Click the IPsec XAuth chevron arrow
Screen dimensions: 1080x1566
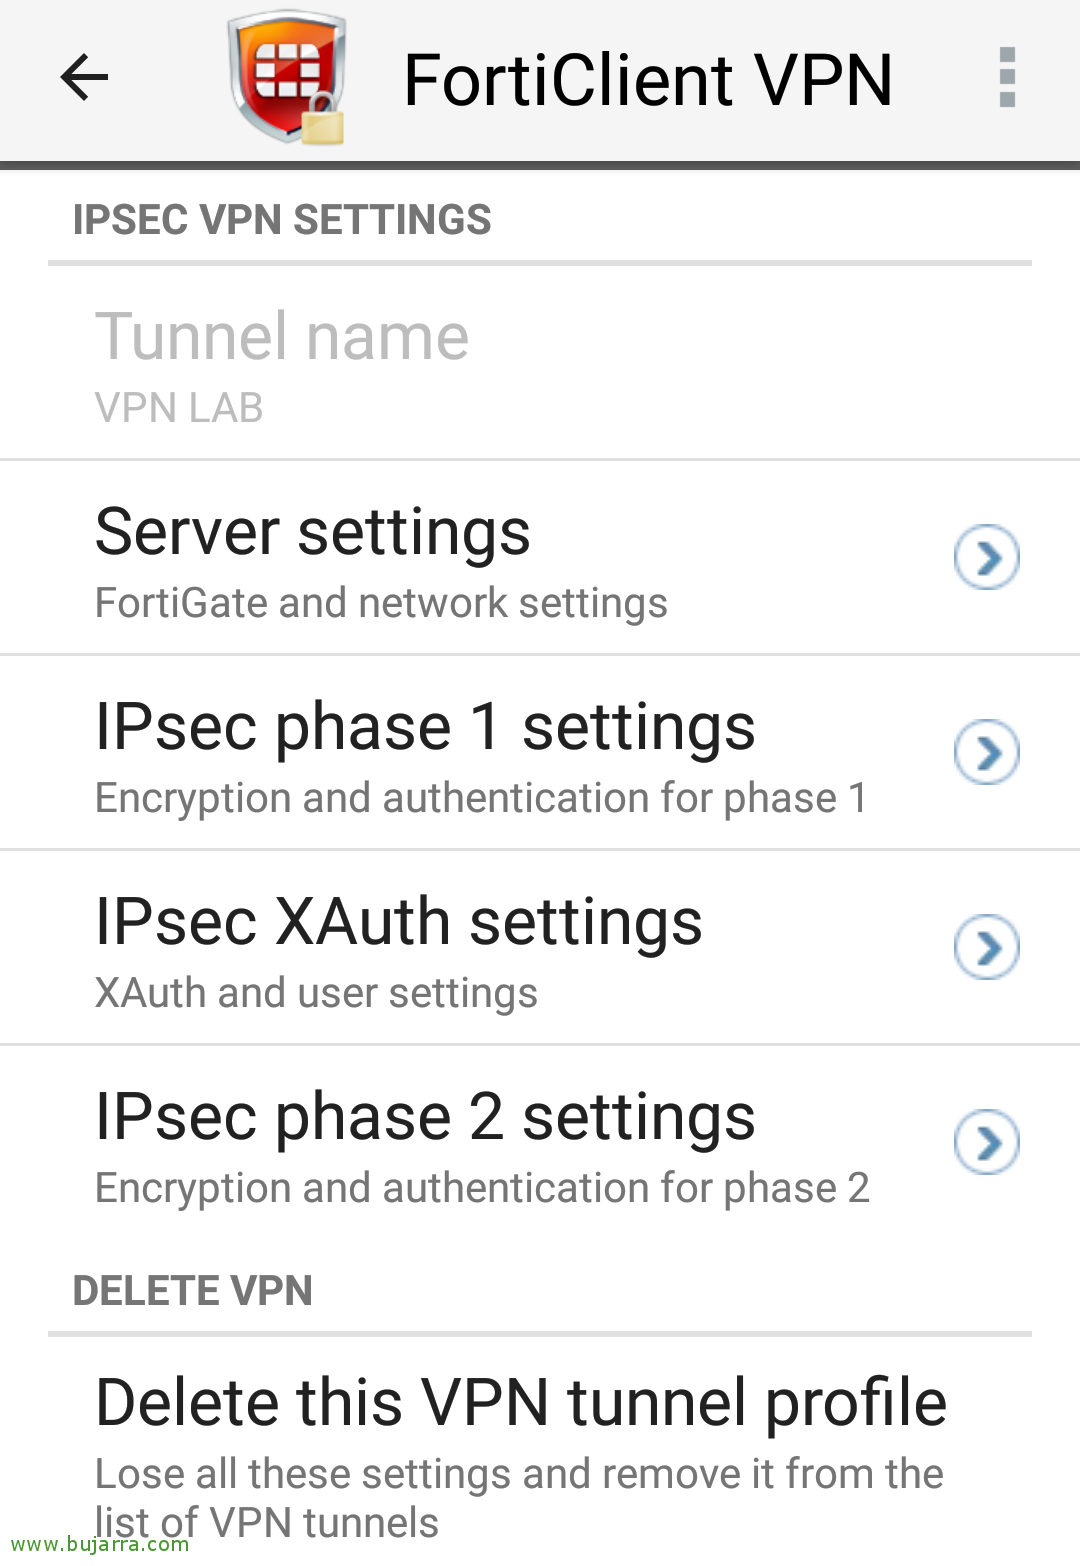tap(986, 947)
